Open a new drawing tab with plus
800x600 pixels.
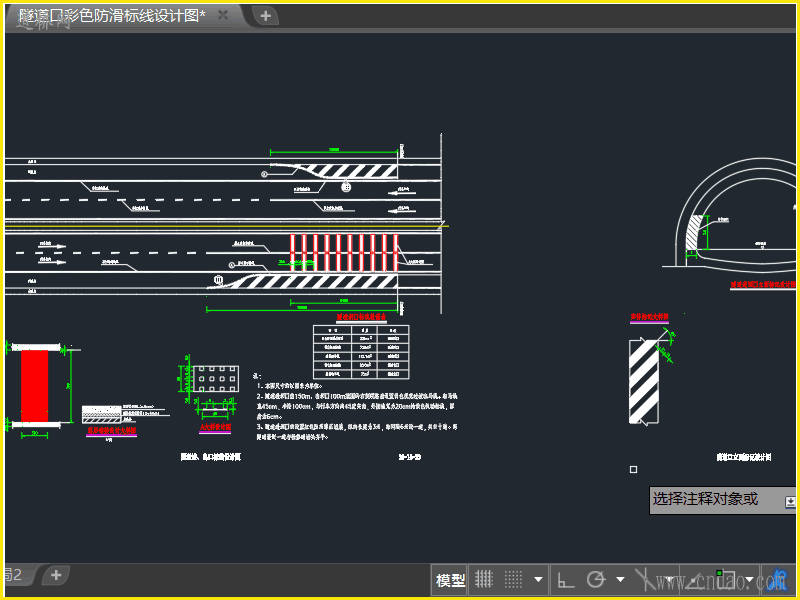(x=265, y=15)
